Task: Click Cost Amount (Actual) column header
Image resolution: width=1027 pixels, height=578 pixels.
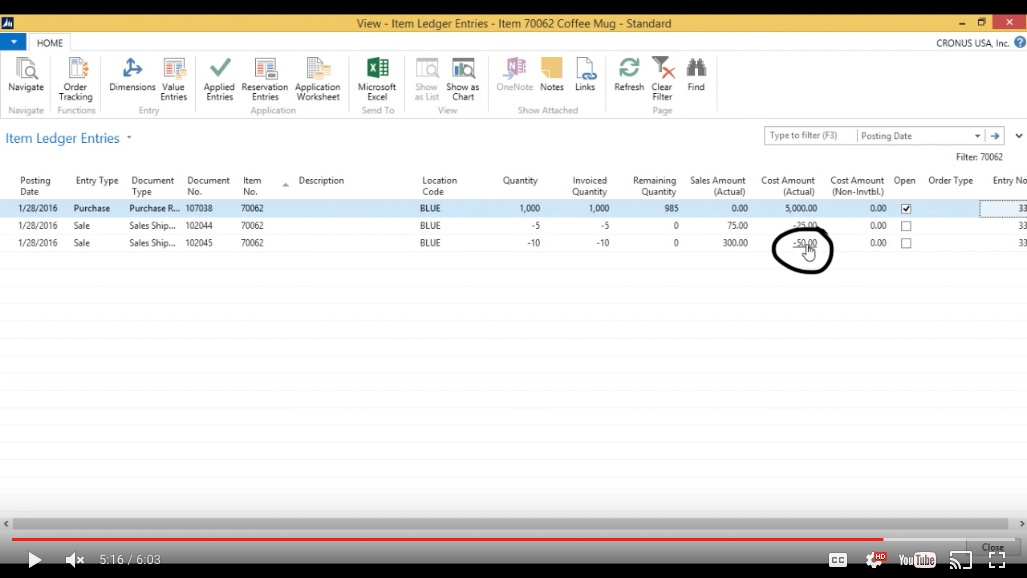Action: pyautogui.click(x=788, y=186)
